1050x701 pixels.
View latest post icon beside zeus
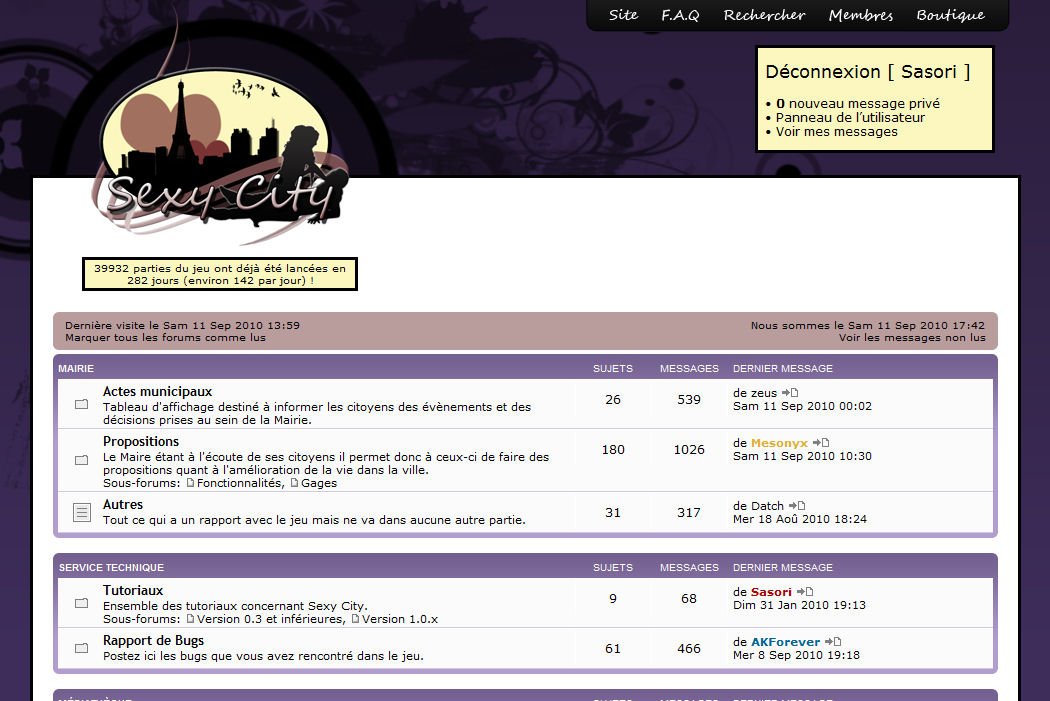coord(790,393)
